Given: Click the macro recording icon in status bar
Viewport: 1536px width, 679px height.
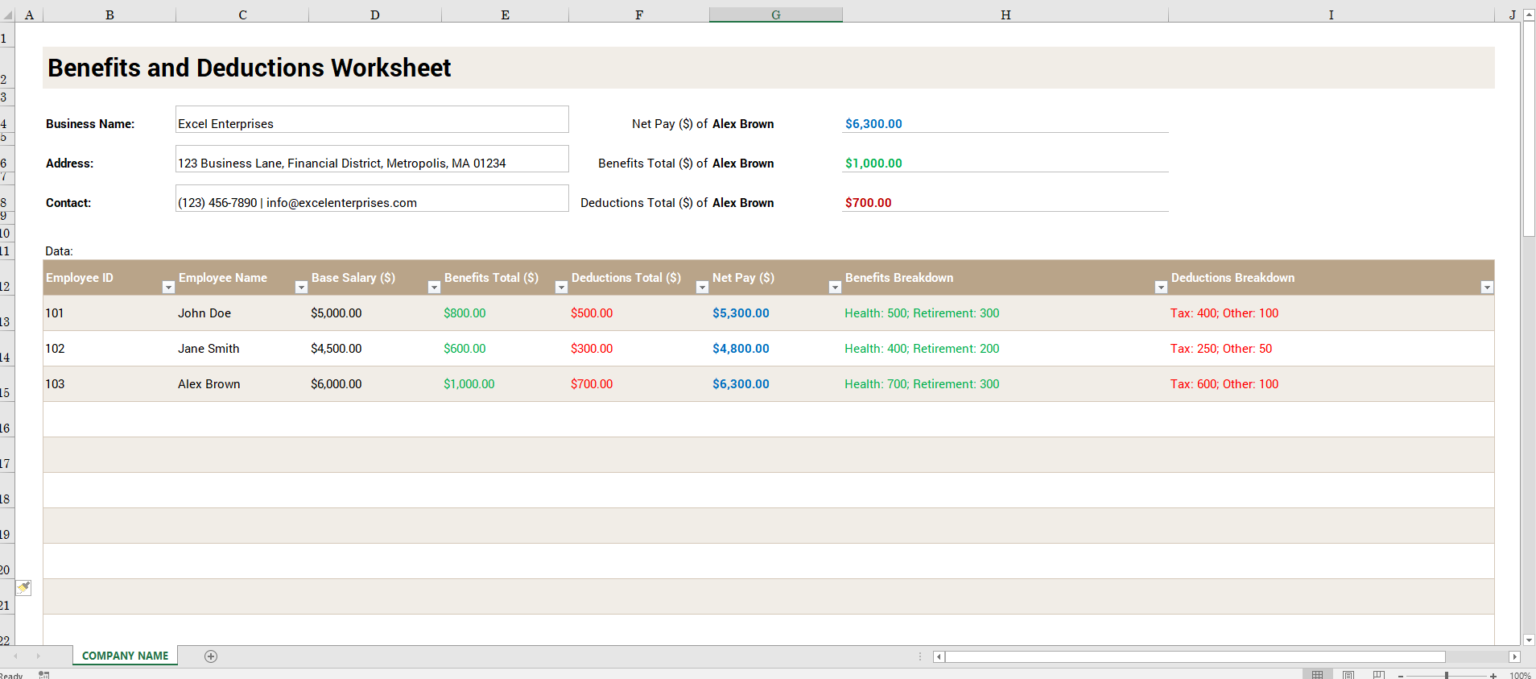Looking at the screenshot, I should point(44,675).
